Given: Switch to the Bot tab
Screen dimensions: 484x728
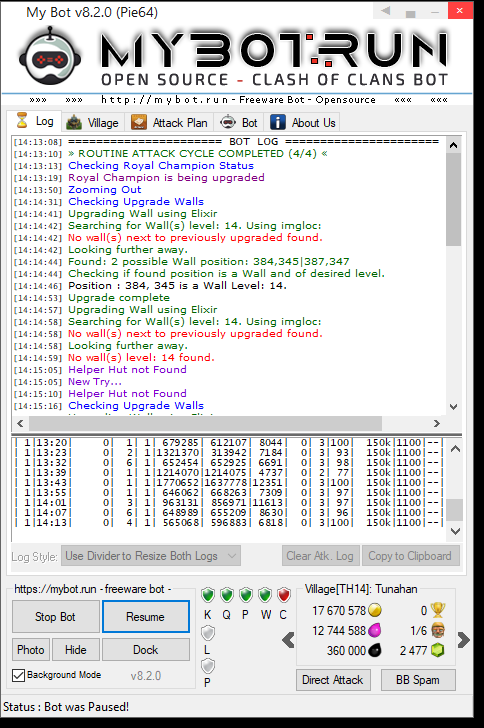Looking at the screenshot, I should point(239,123).
